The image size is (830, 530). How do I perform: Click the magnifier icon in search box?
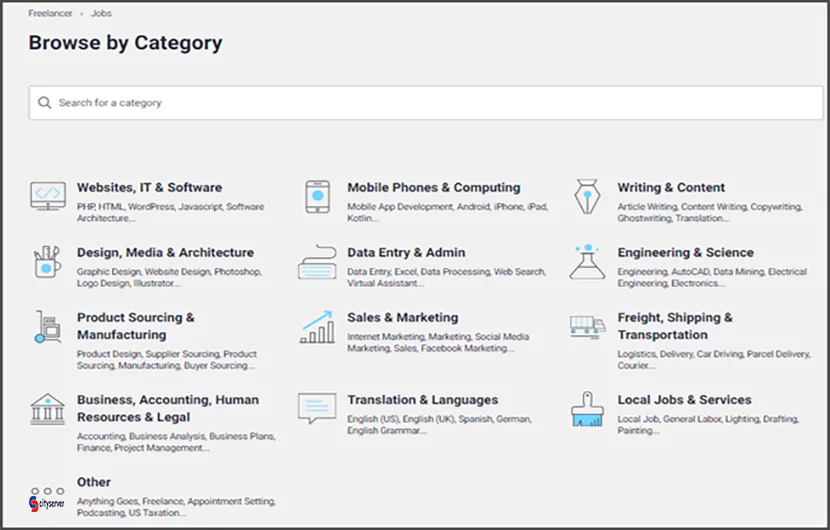44,103
